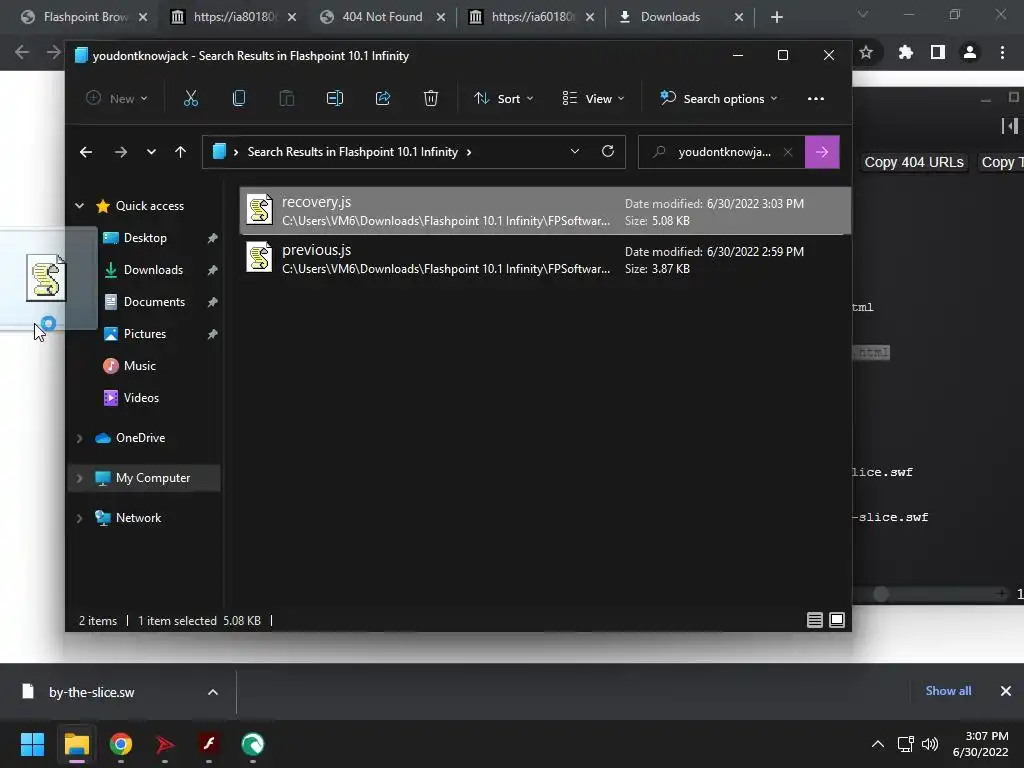Open Flash Player taskbar icon

[x=209, y=744]
